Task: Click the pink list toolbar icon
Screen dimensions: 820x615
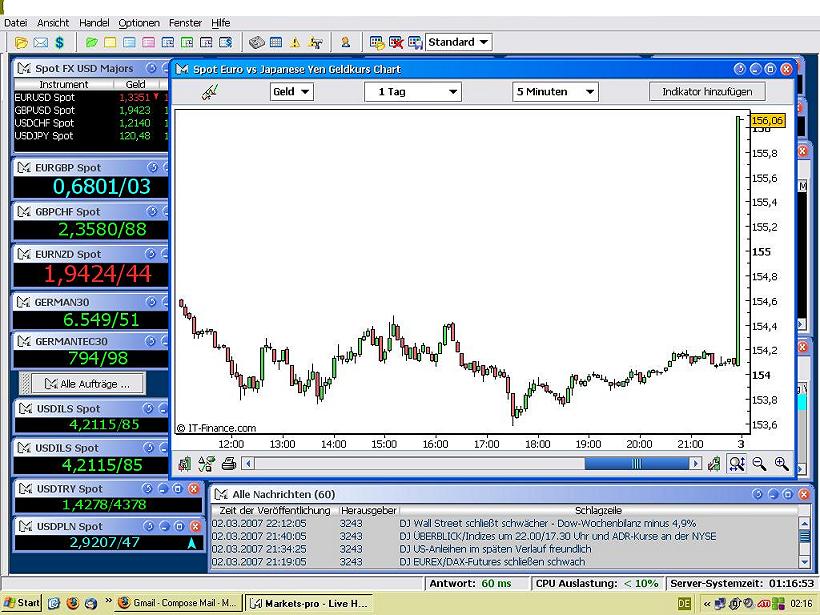Action: pos(149,42)
